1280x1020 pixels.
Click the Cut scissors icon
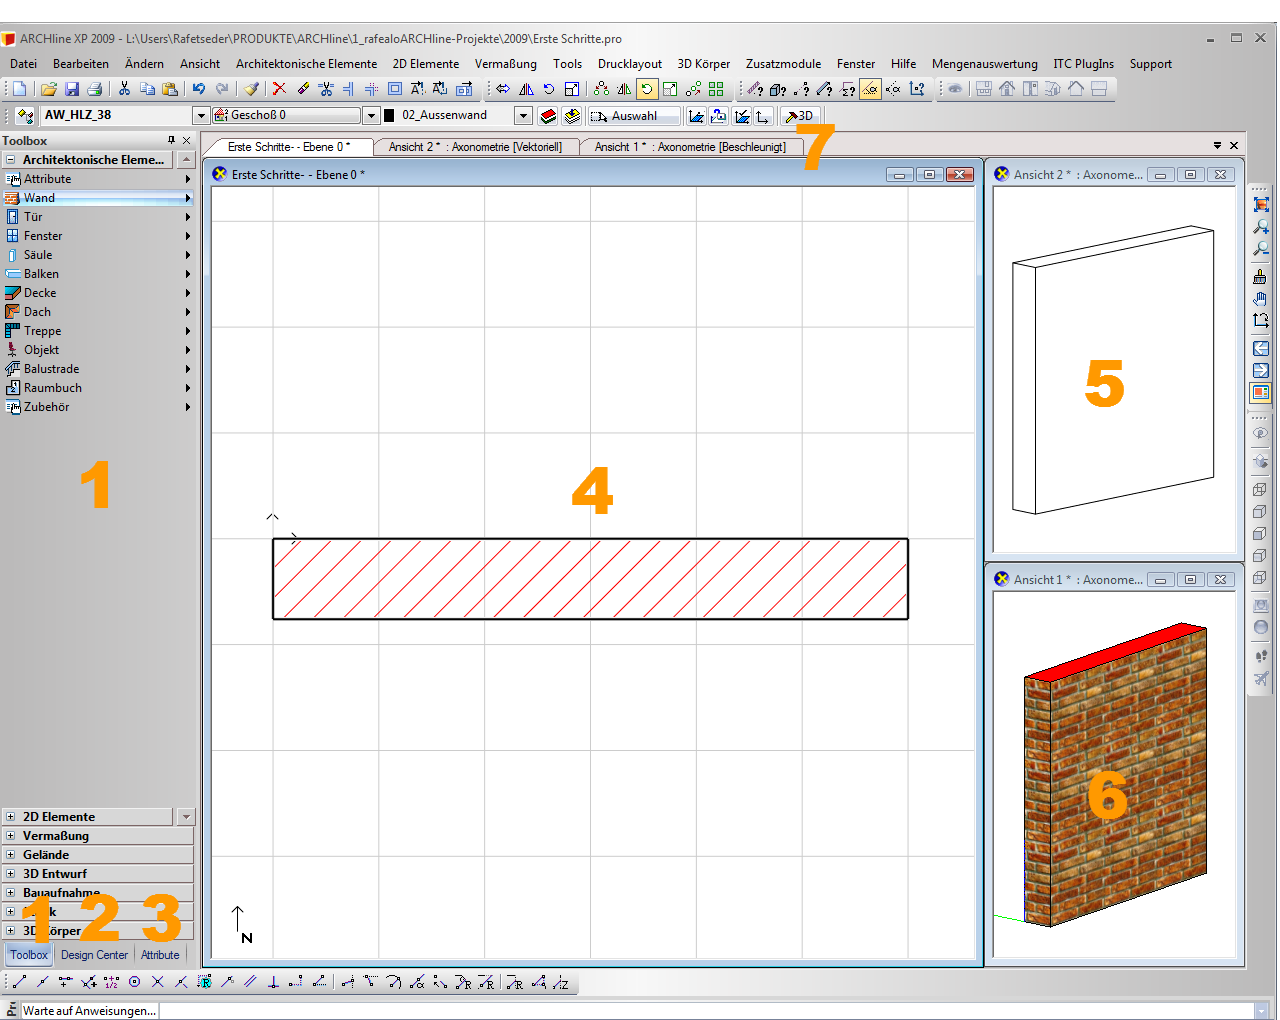click(124, 89)
